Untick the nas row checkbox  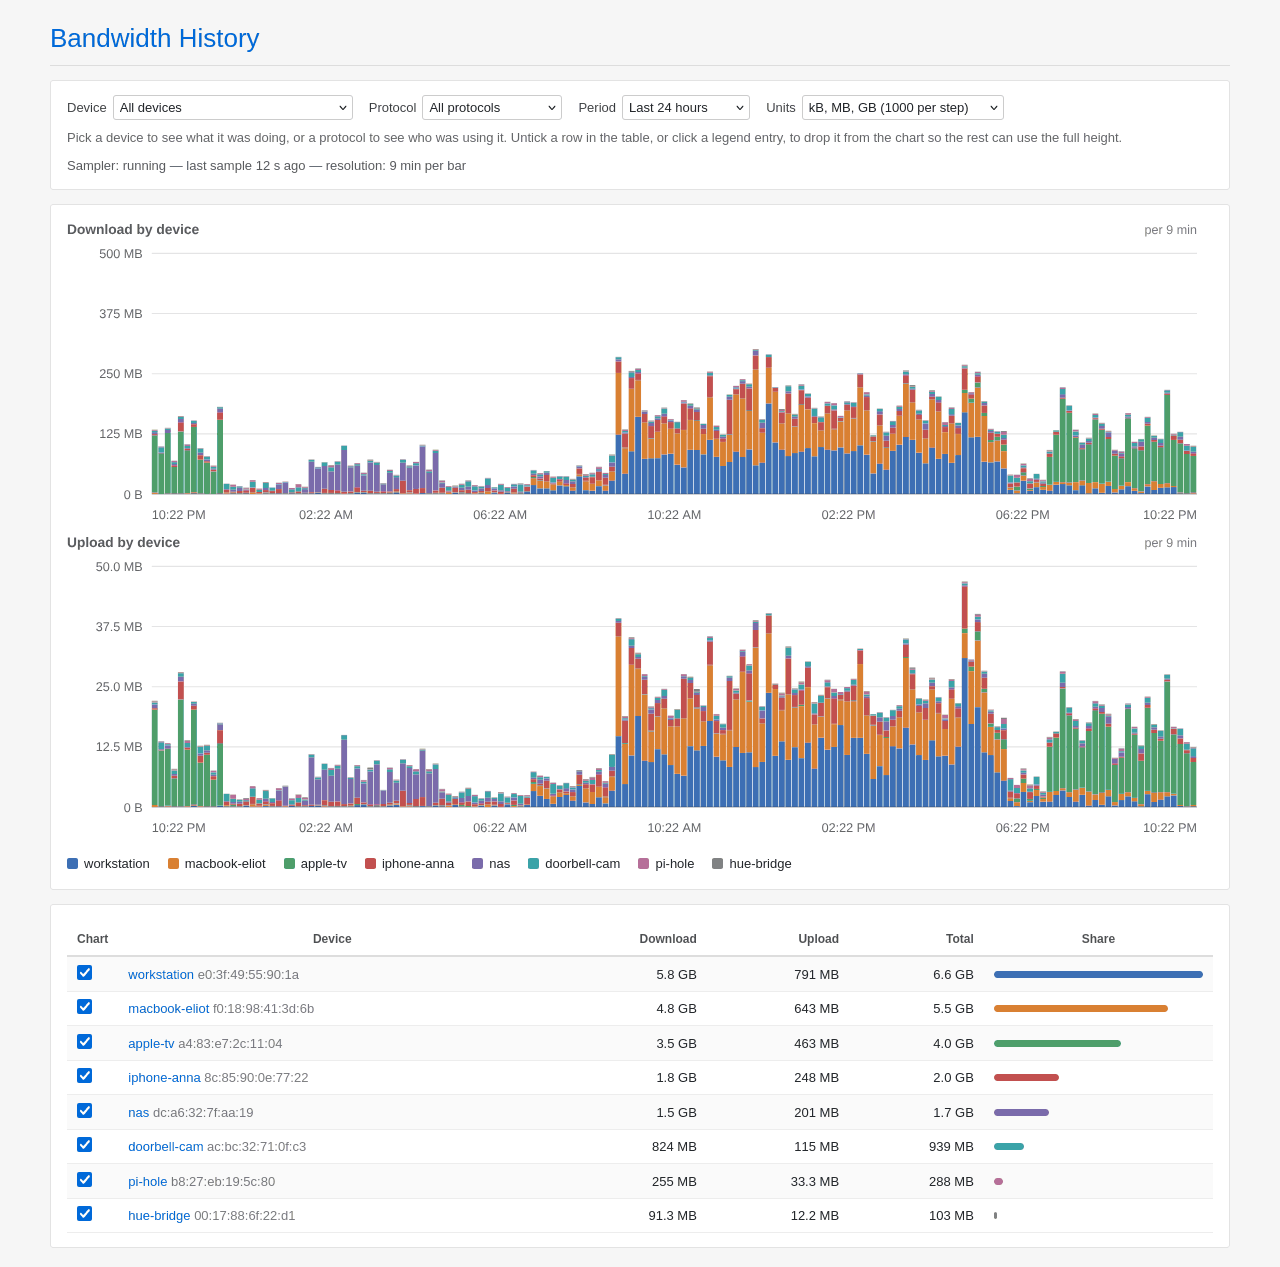tap(85, 1111)
